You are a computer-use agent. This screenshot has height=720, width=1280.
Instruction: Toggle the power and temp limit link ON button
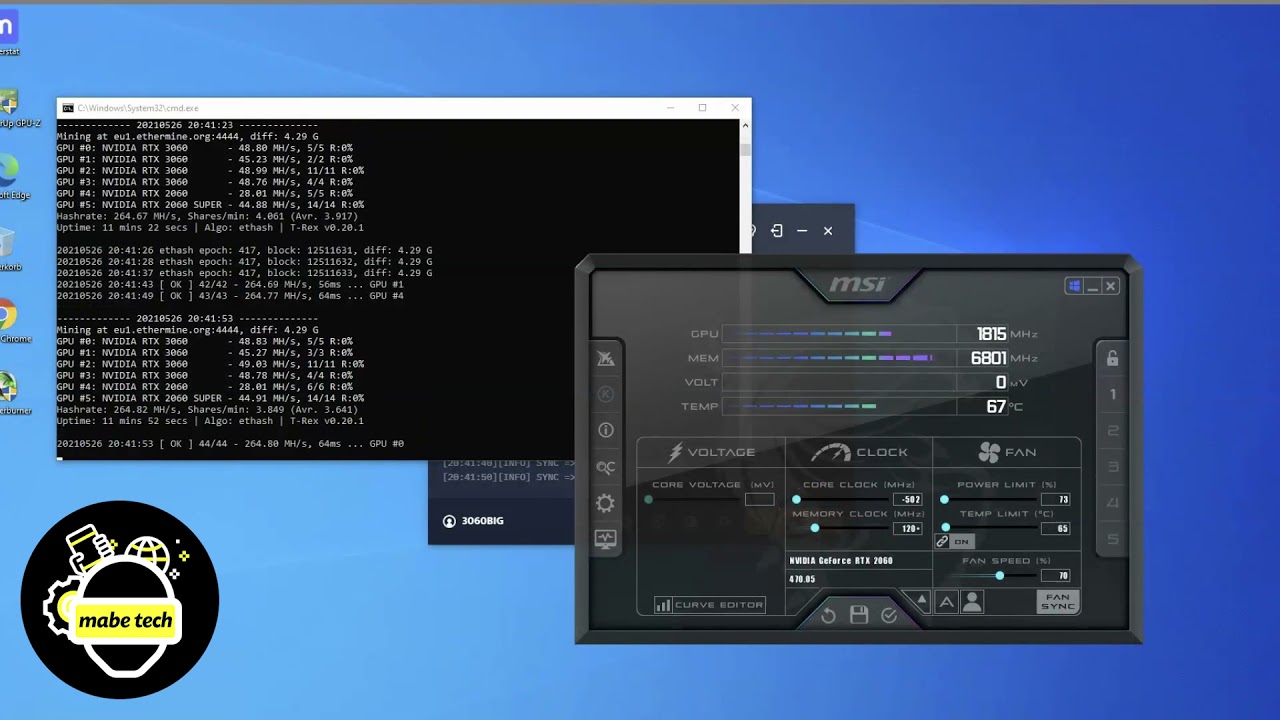click(954, 542)
